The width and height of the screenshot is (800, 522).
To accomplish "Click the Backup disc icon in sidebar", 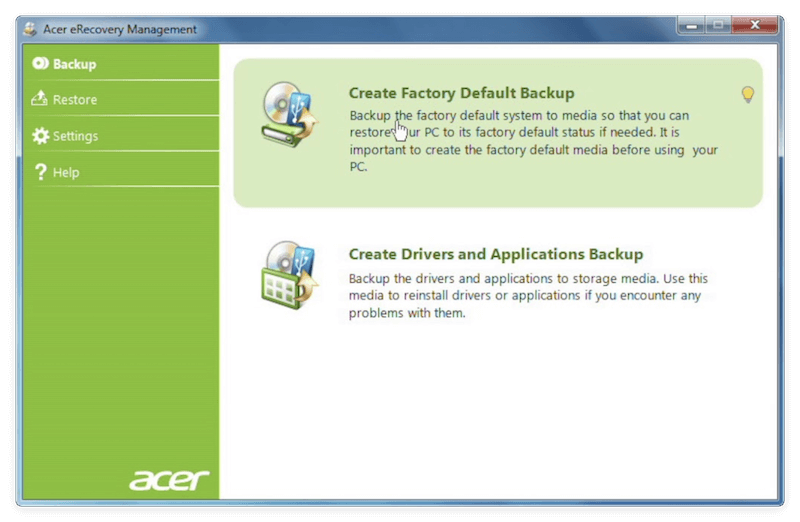I will click(x=40, y=63).
